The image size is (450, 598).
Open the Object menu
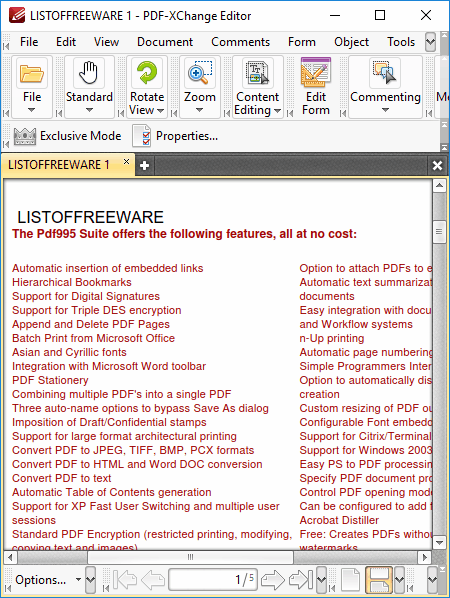click(351, 42)
